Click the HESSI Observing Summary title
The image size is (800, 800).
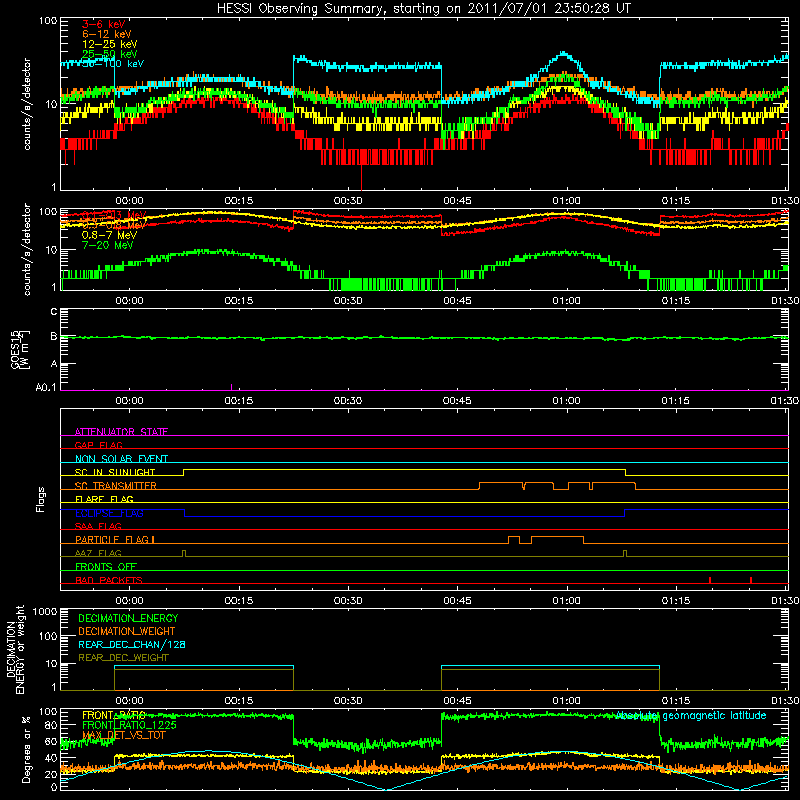tap(424, 8)
